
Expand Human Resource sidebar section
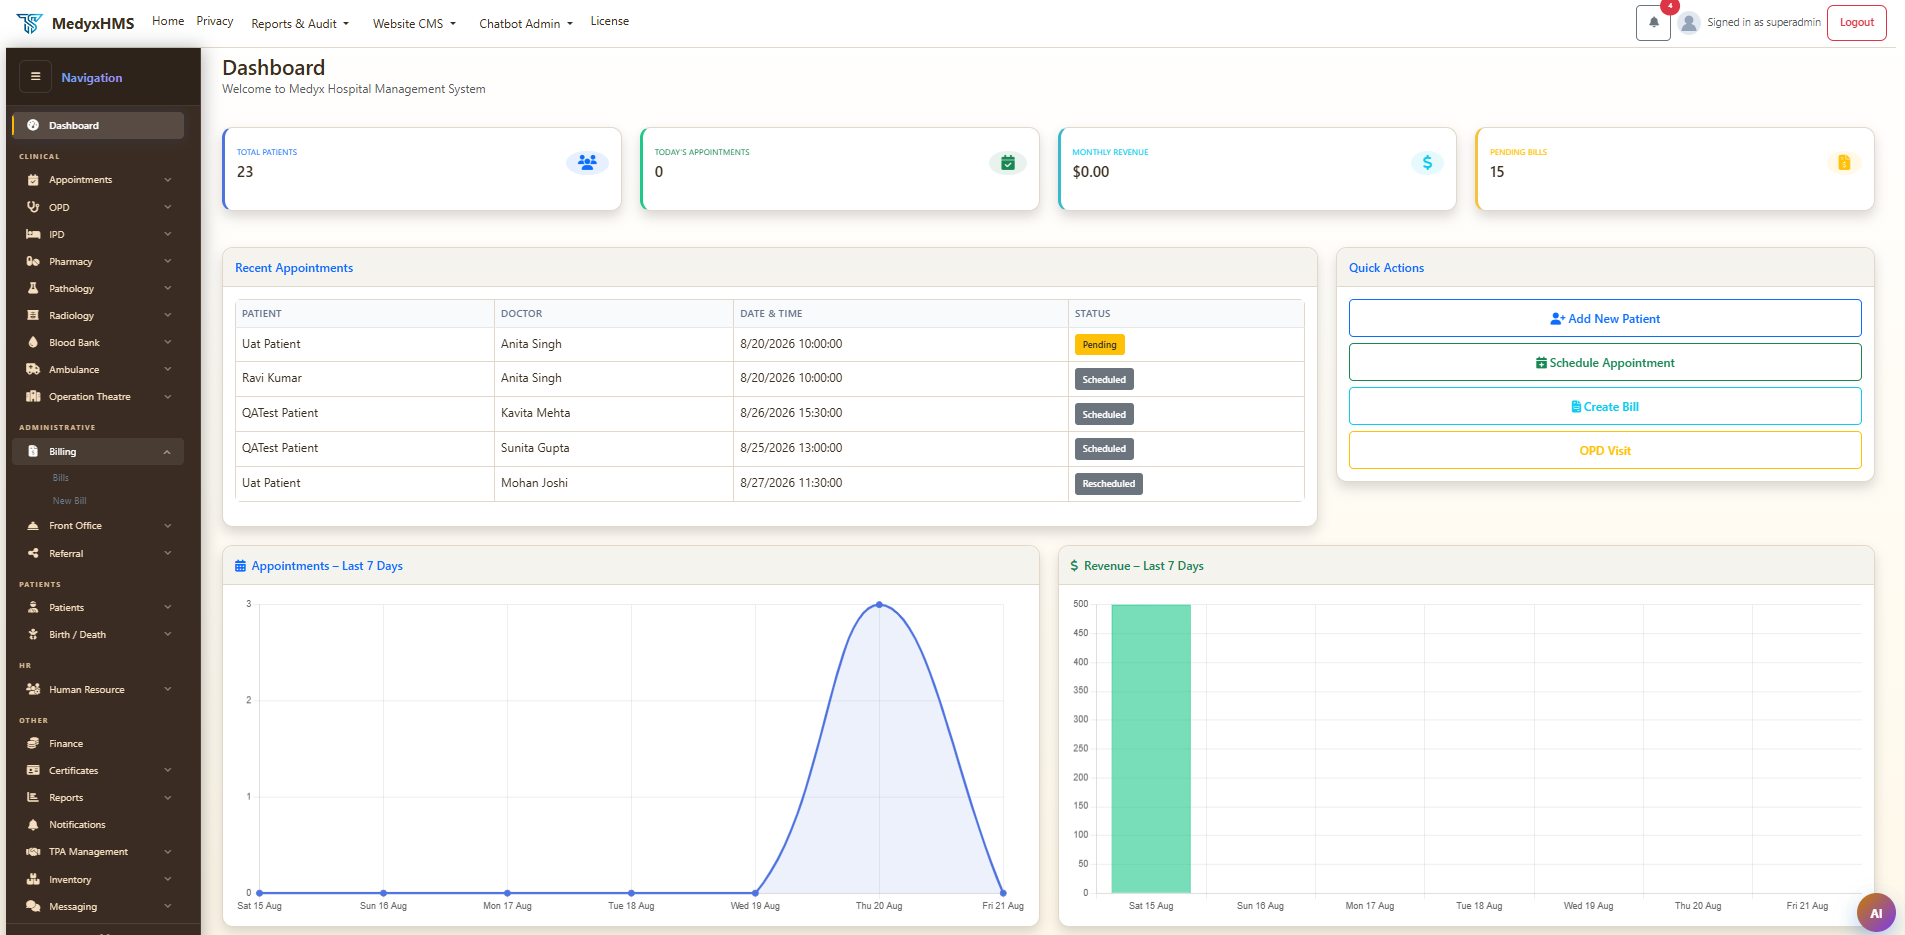(98, 689)
